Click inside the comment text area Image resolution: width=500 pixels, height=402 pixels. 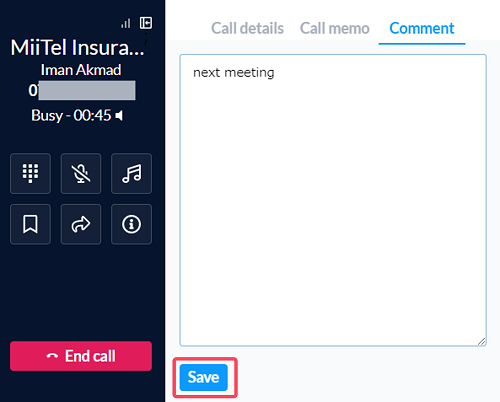tap(333, 200)
